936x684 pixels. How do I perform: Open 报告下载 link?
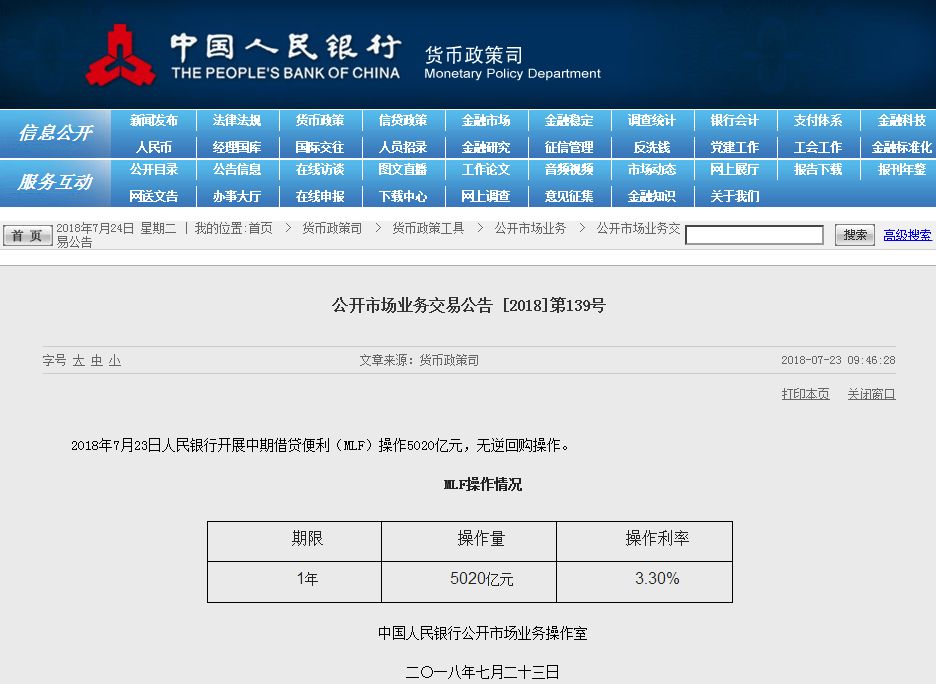818,170
